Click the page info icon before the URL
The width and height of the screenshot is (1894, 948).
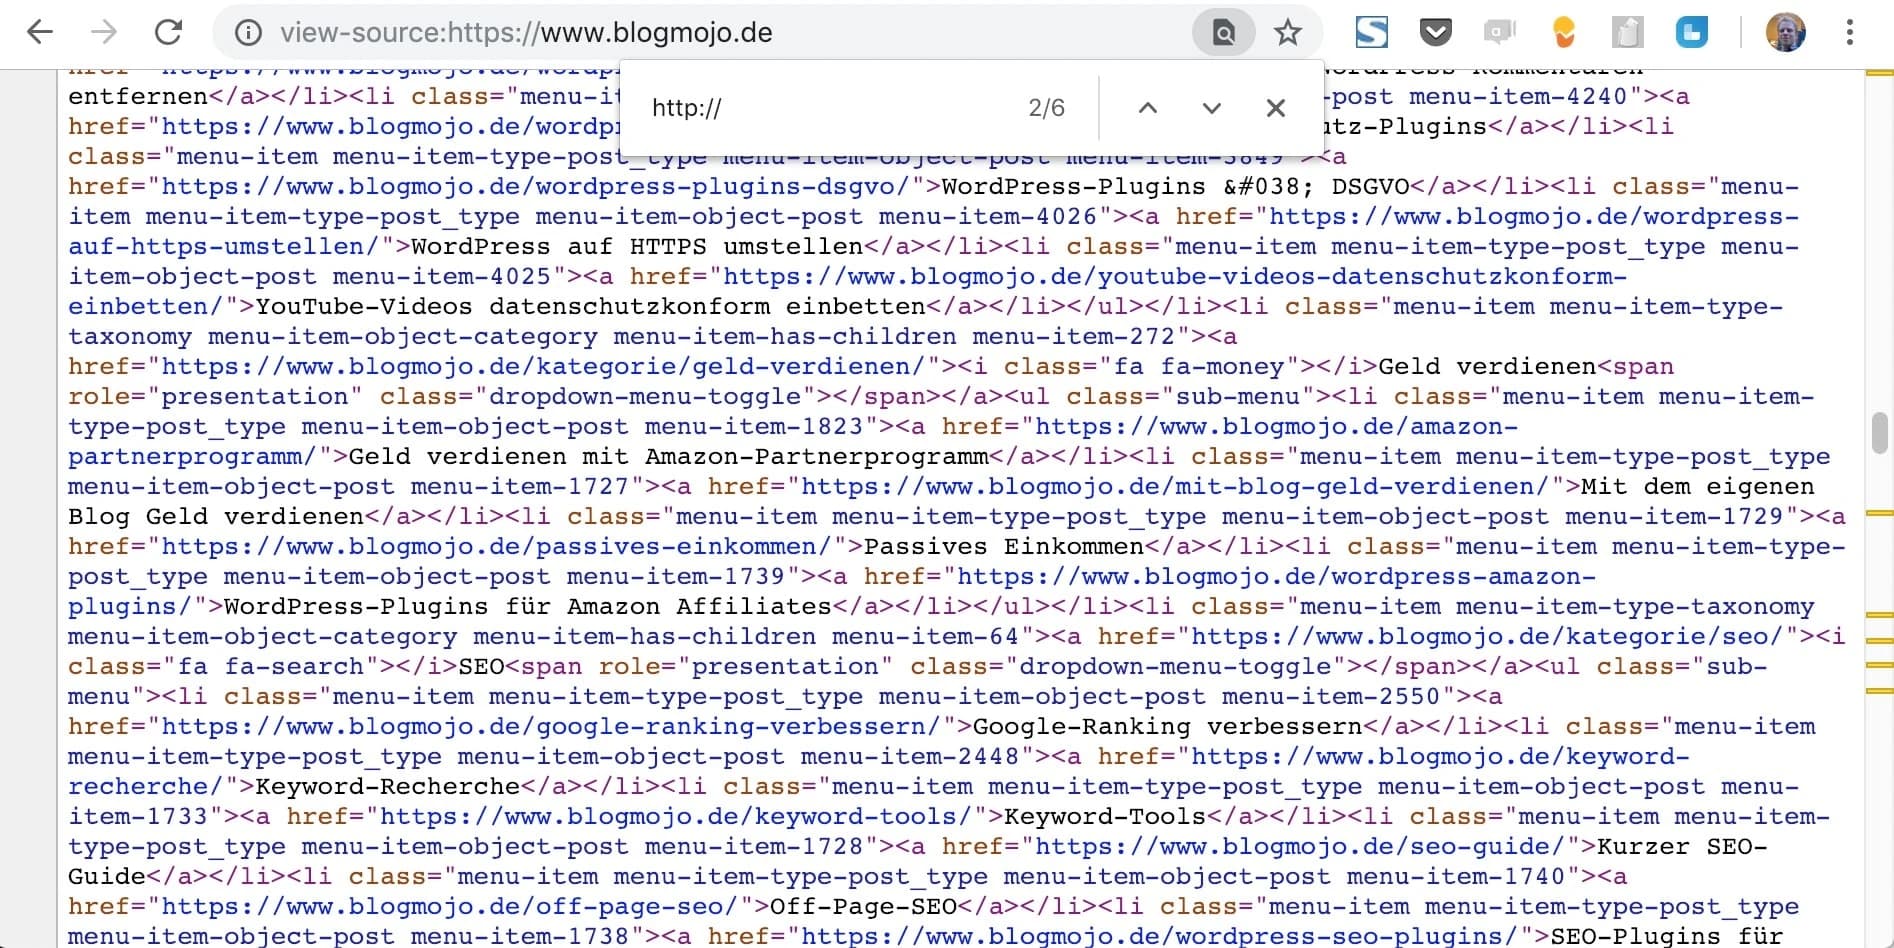coord(247,31)
